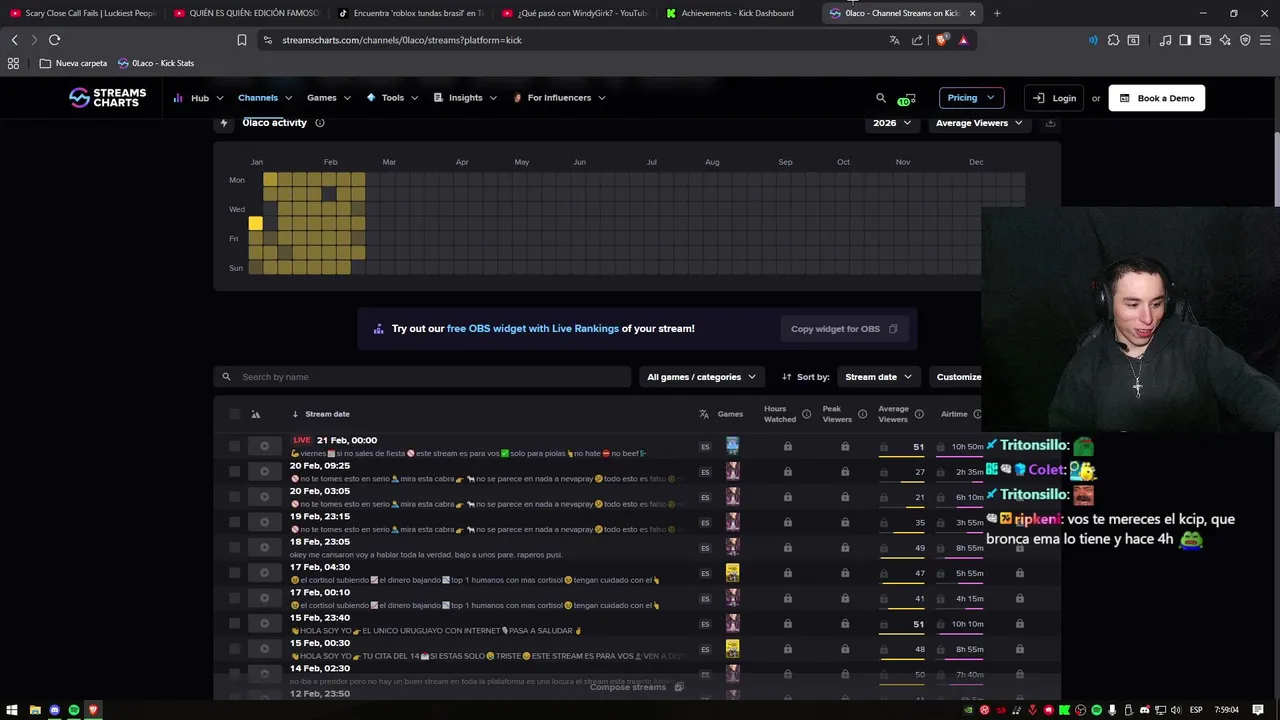Check the box for 19 Feb, 23:15 stream
The height and width of the screenshot is (720, 1280).
click(234, 523)
